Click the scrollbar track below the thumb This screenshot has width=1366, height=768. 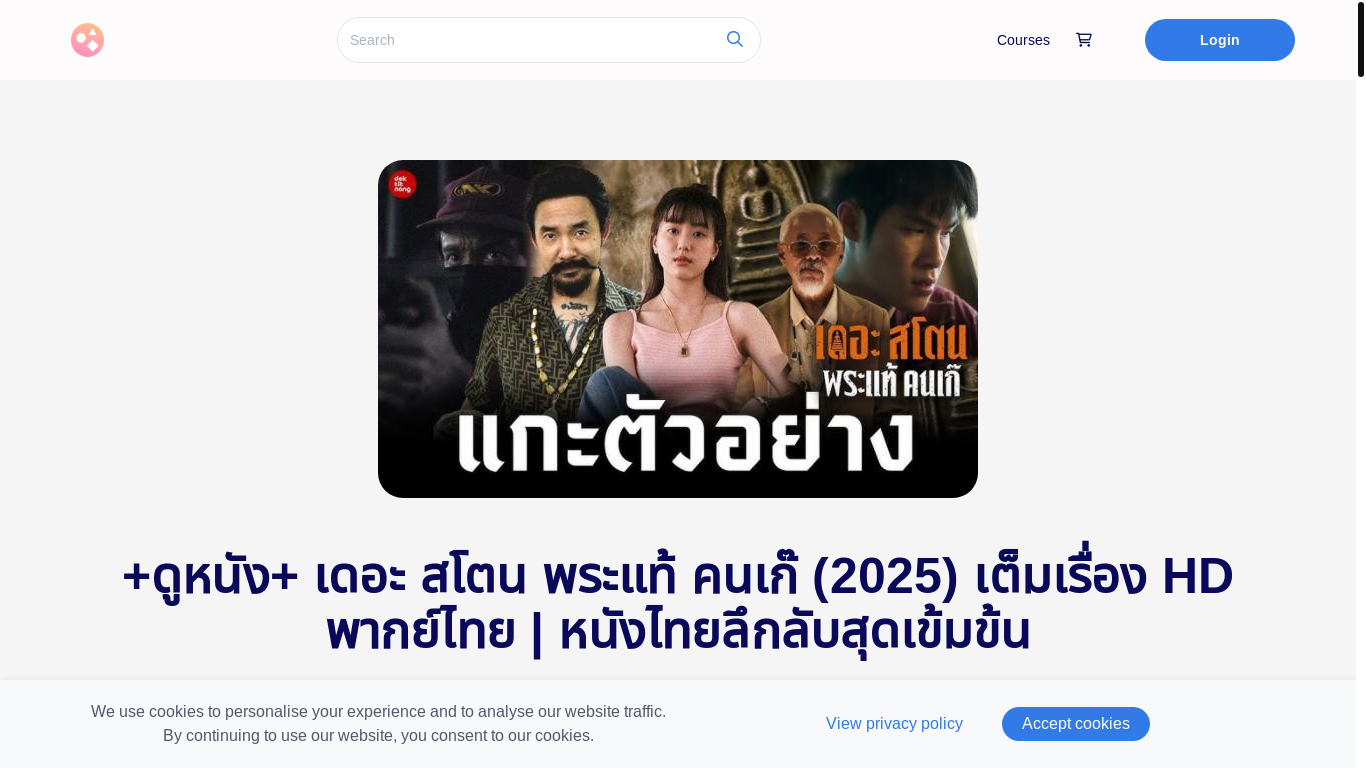click(1360, 420)
